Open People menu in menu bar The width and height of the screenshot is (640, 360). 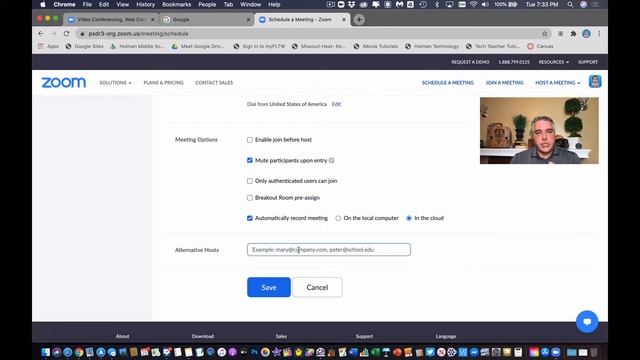point(207,4)
